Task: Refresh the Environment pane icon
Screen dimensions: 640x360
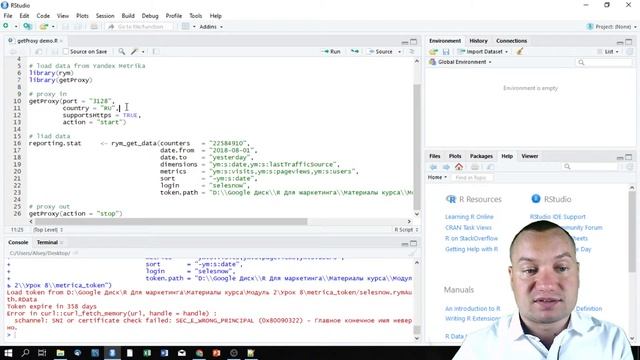Action: (x=629, y=51)
